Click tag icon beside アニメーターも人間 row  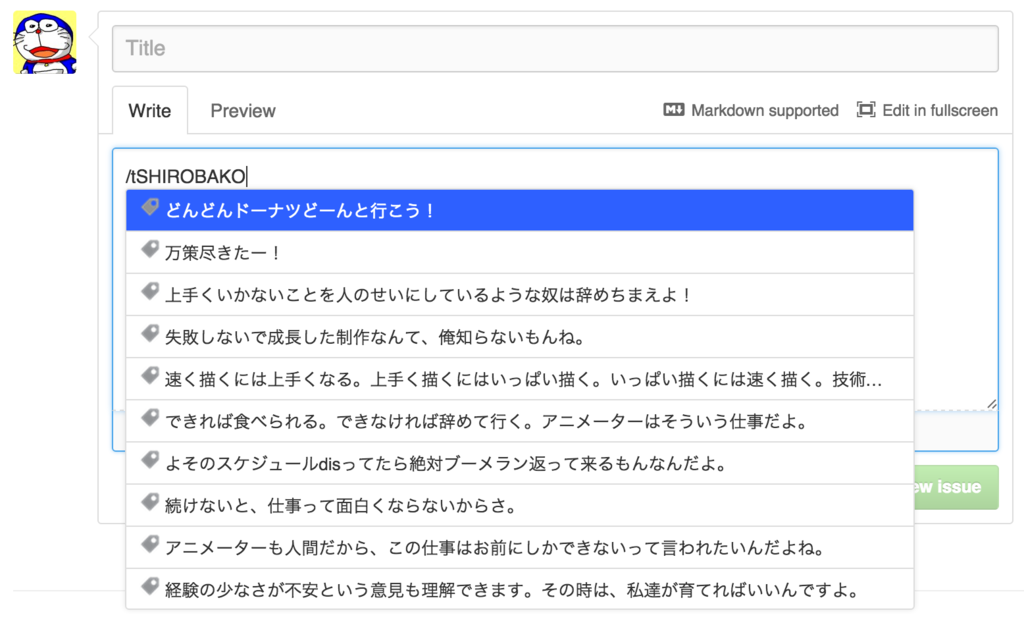pyautogui.click(x=150, y=545)
